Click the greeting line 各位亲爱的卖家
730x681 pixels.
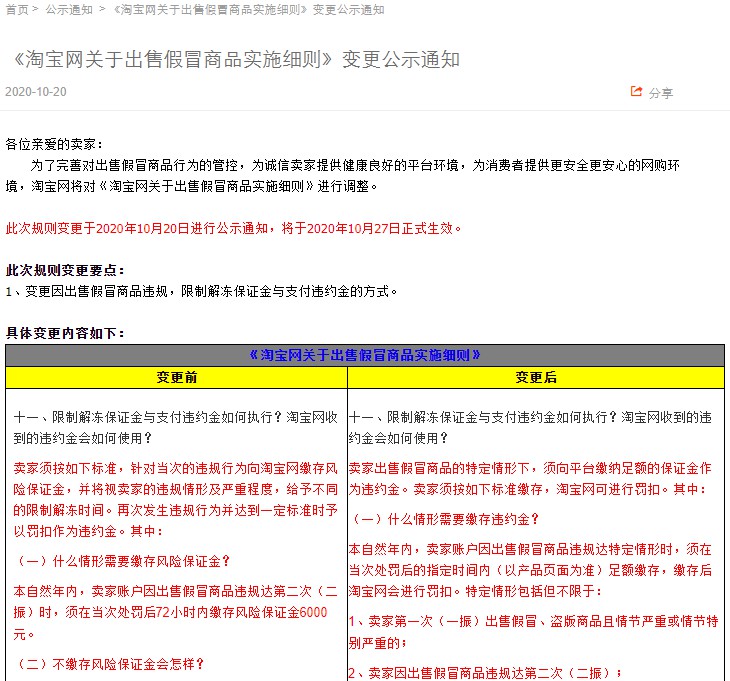click(x=54, y=144)
